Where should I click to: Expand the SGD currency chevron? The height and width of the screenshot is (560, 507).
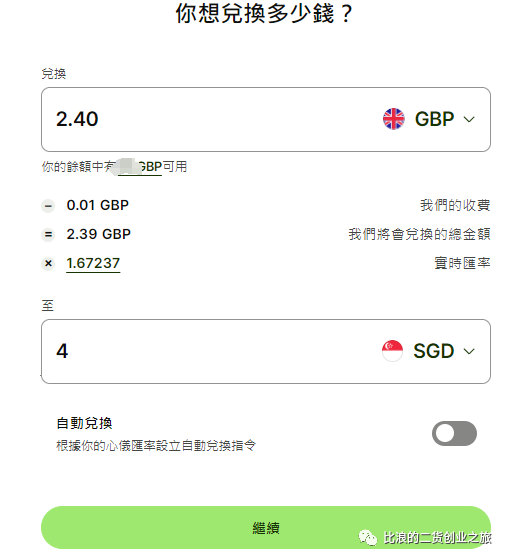pyautogui.click(x=469, y=351)
